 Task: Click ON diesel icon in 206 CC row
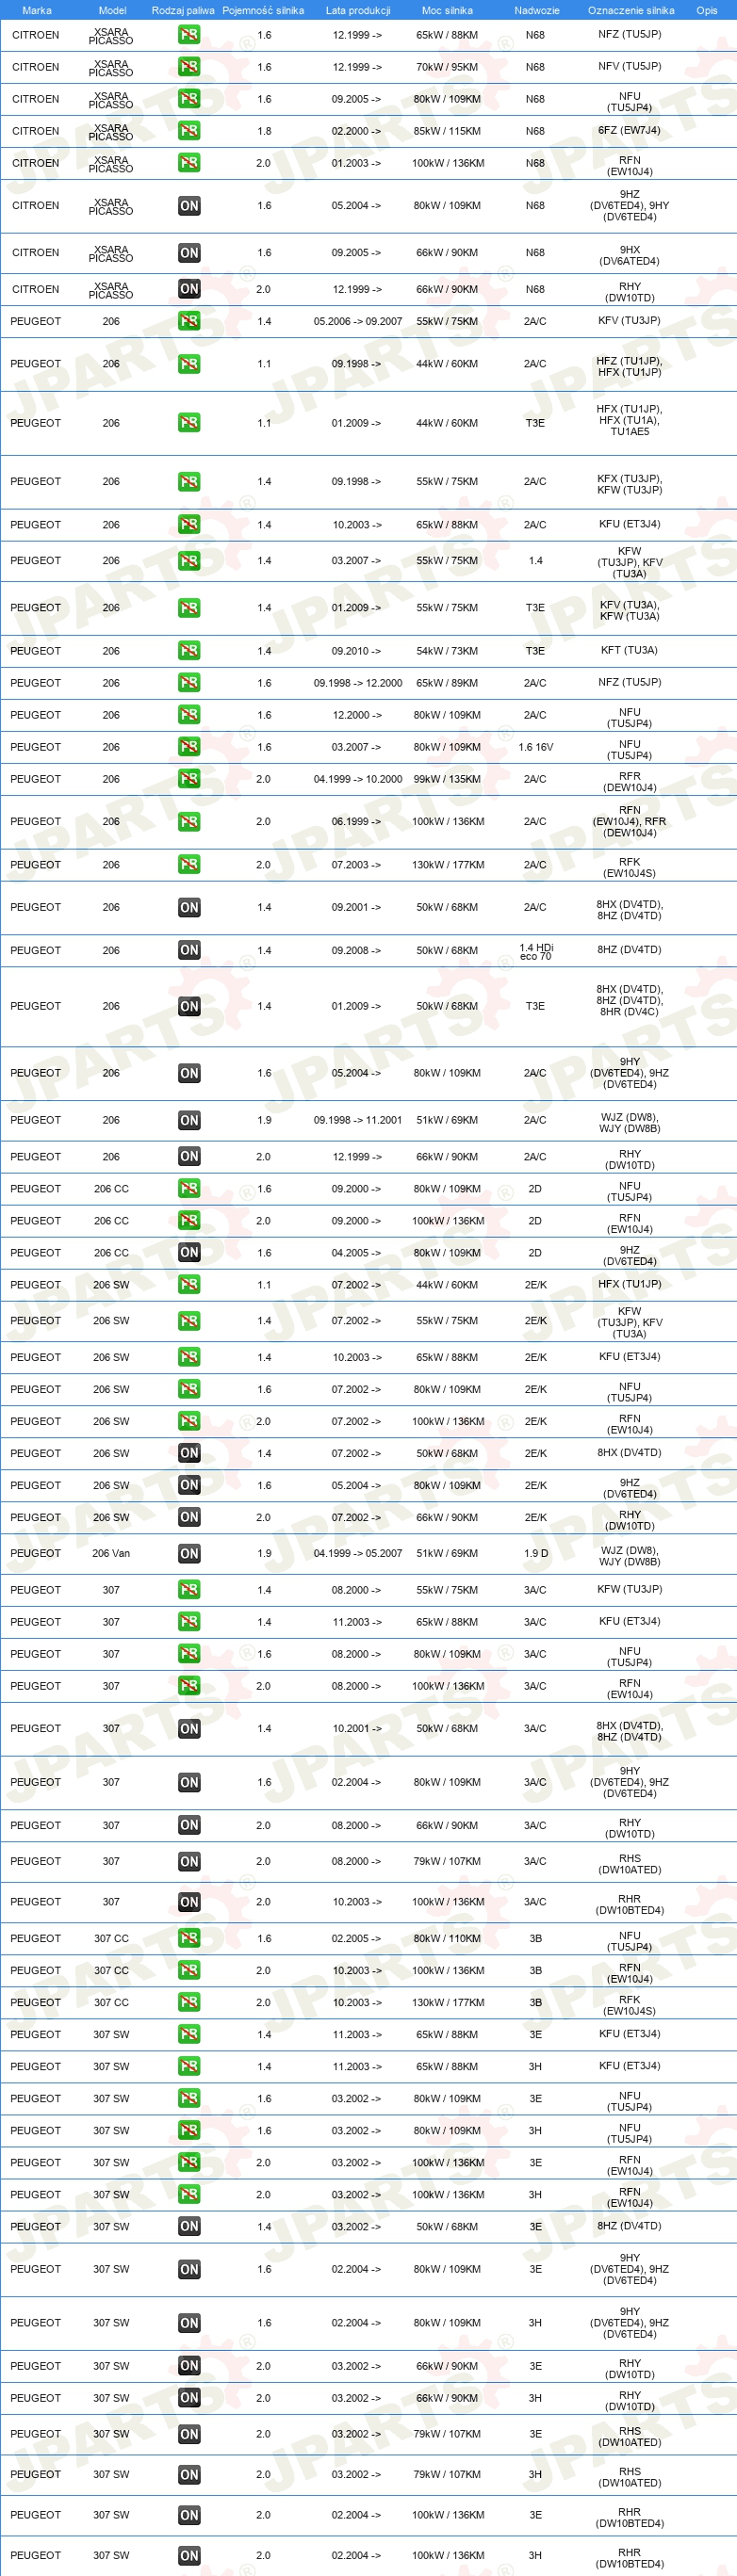[x=189, y=1253]
